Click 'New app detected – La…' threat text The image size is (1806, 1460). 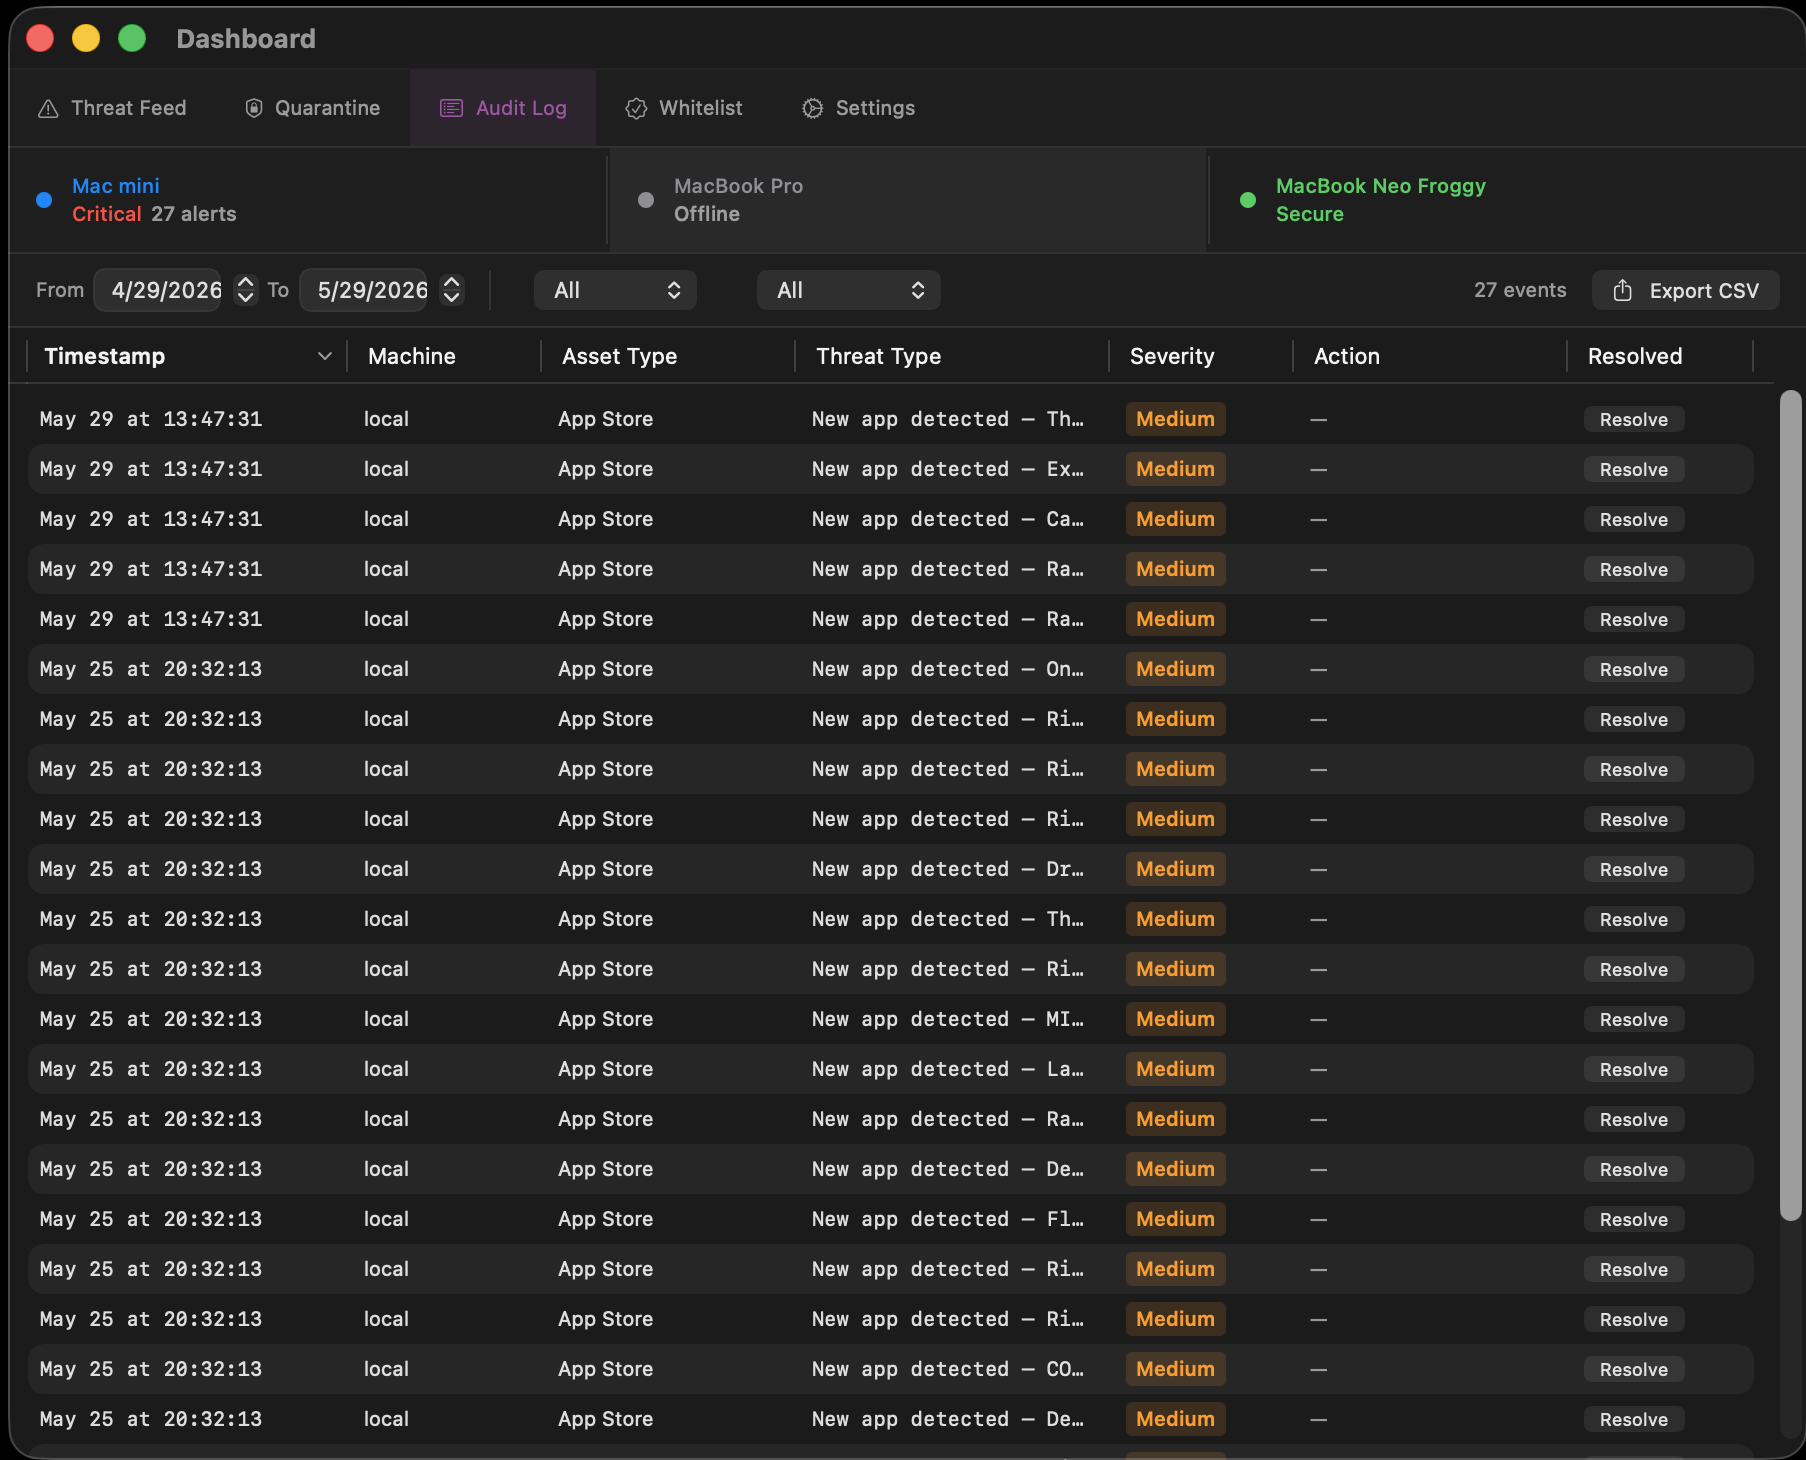(x=947, y=1069)
